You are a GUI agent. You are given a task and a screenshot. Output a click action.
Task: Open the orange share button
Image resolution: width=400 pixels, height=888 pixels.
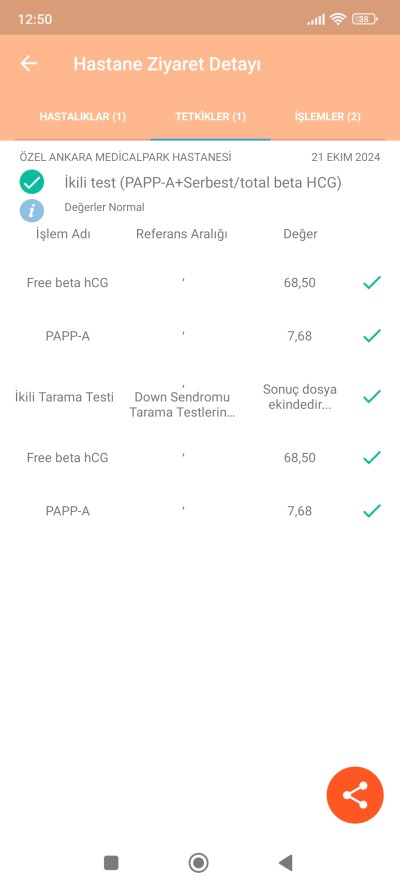point(355,795)
